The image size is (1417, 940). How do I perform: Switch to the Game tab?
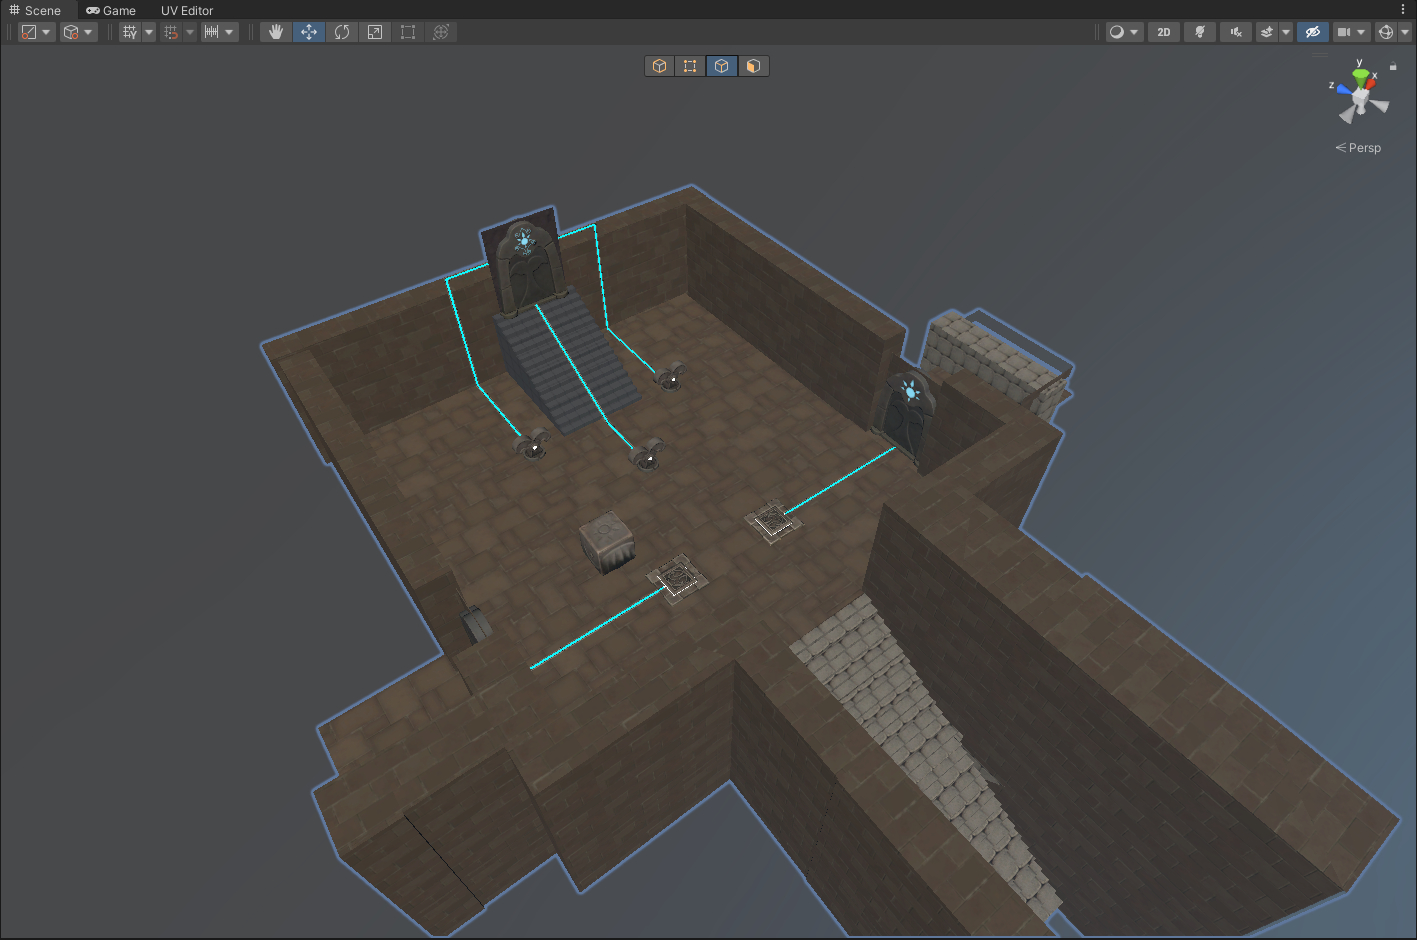(x=111, y=10)
